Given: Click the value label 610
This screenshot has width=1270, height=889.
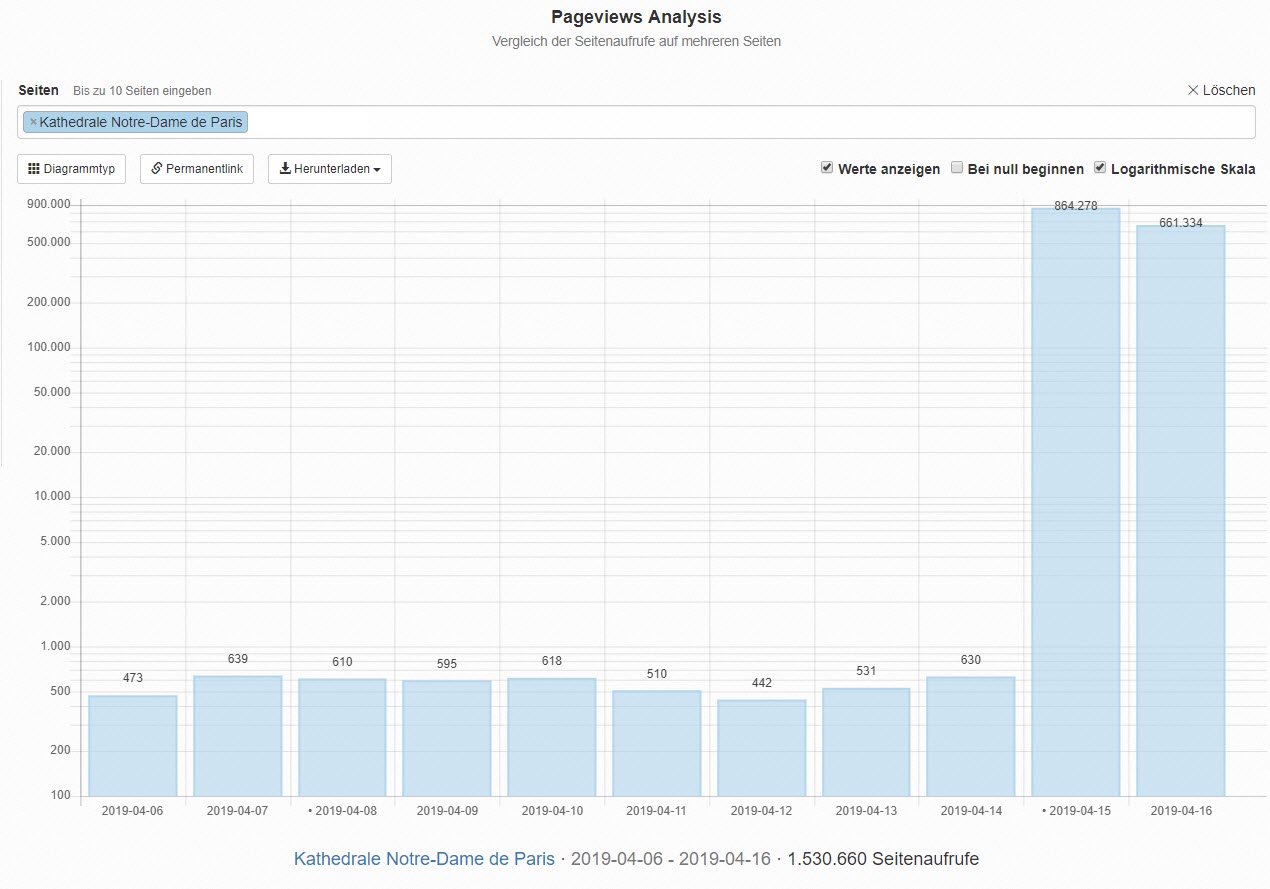Looking at the screenshot, I should (342, 662).
